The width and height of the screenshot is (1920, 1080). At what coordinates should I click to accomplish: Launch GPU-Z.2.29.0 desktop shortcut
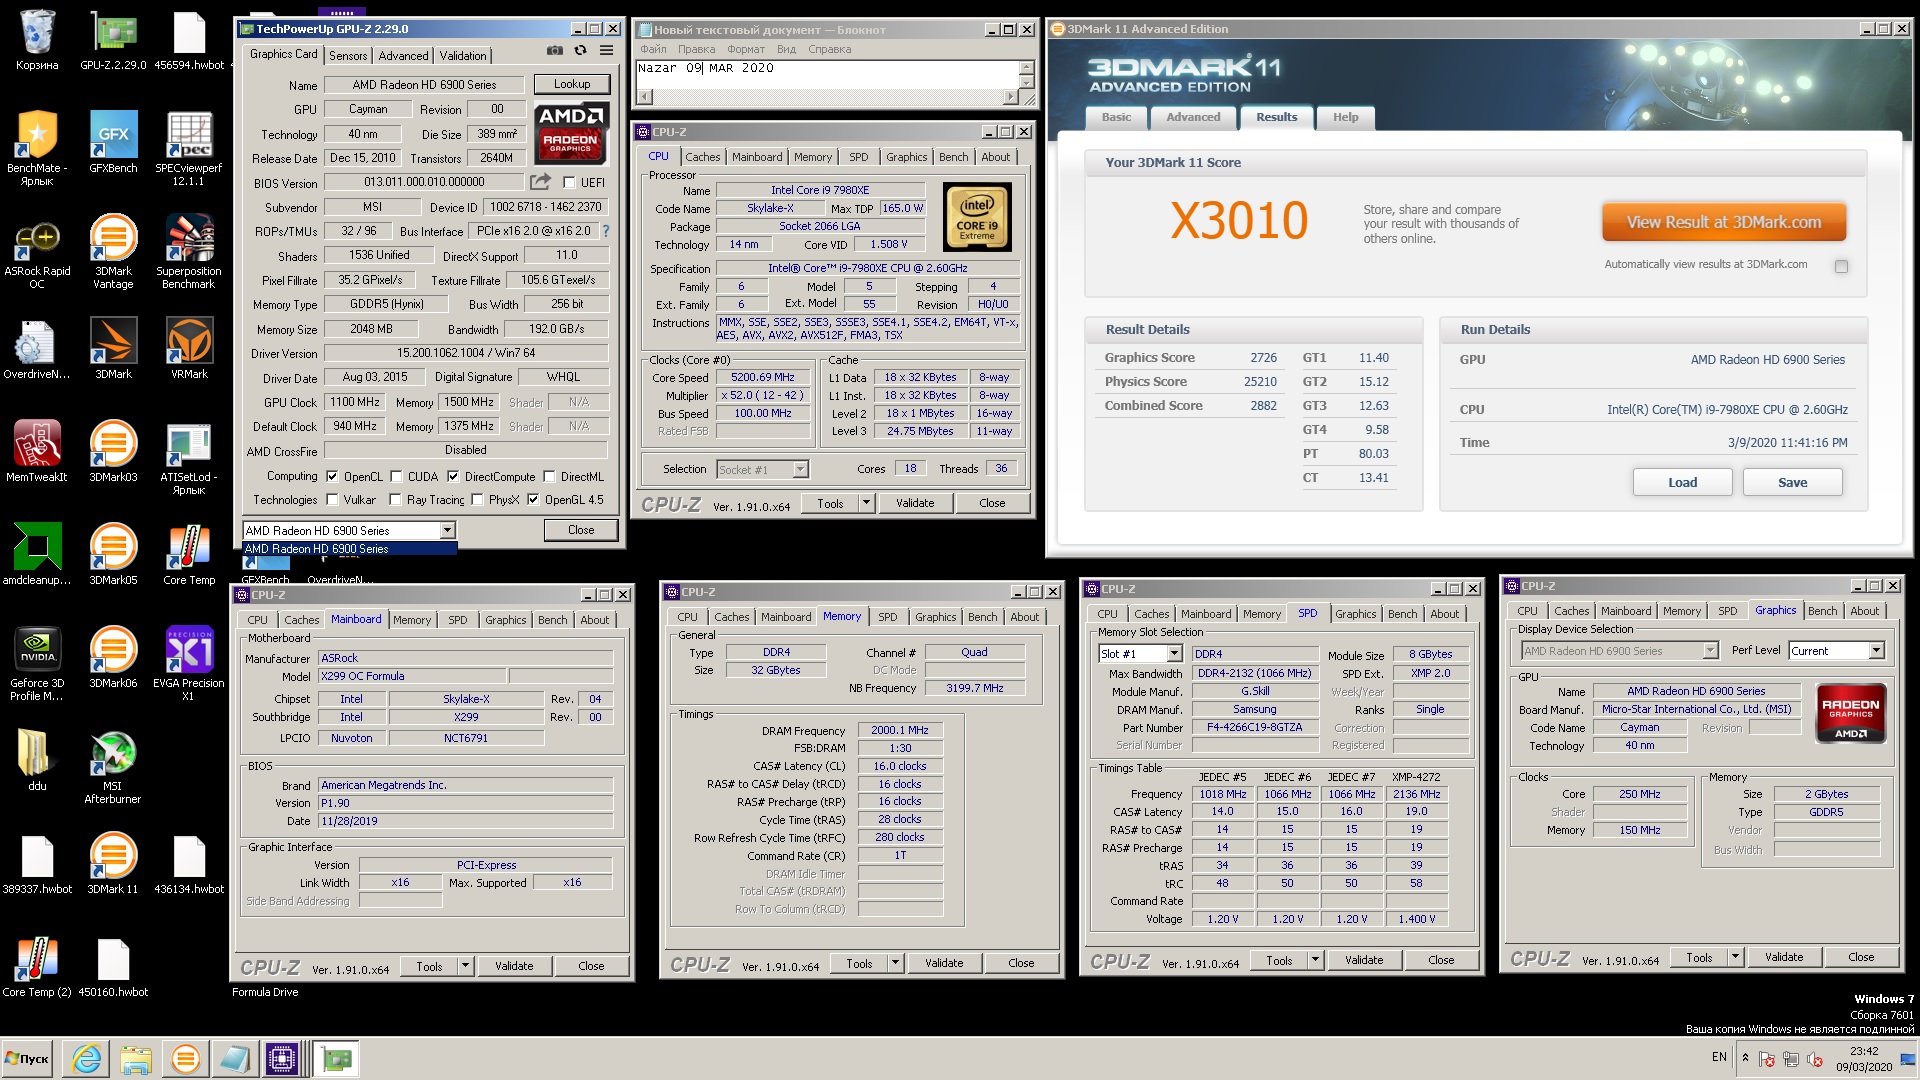[x=113, y=40]
